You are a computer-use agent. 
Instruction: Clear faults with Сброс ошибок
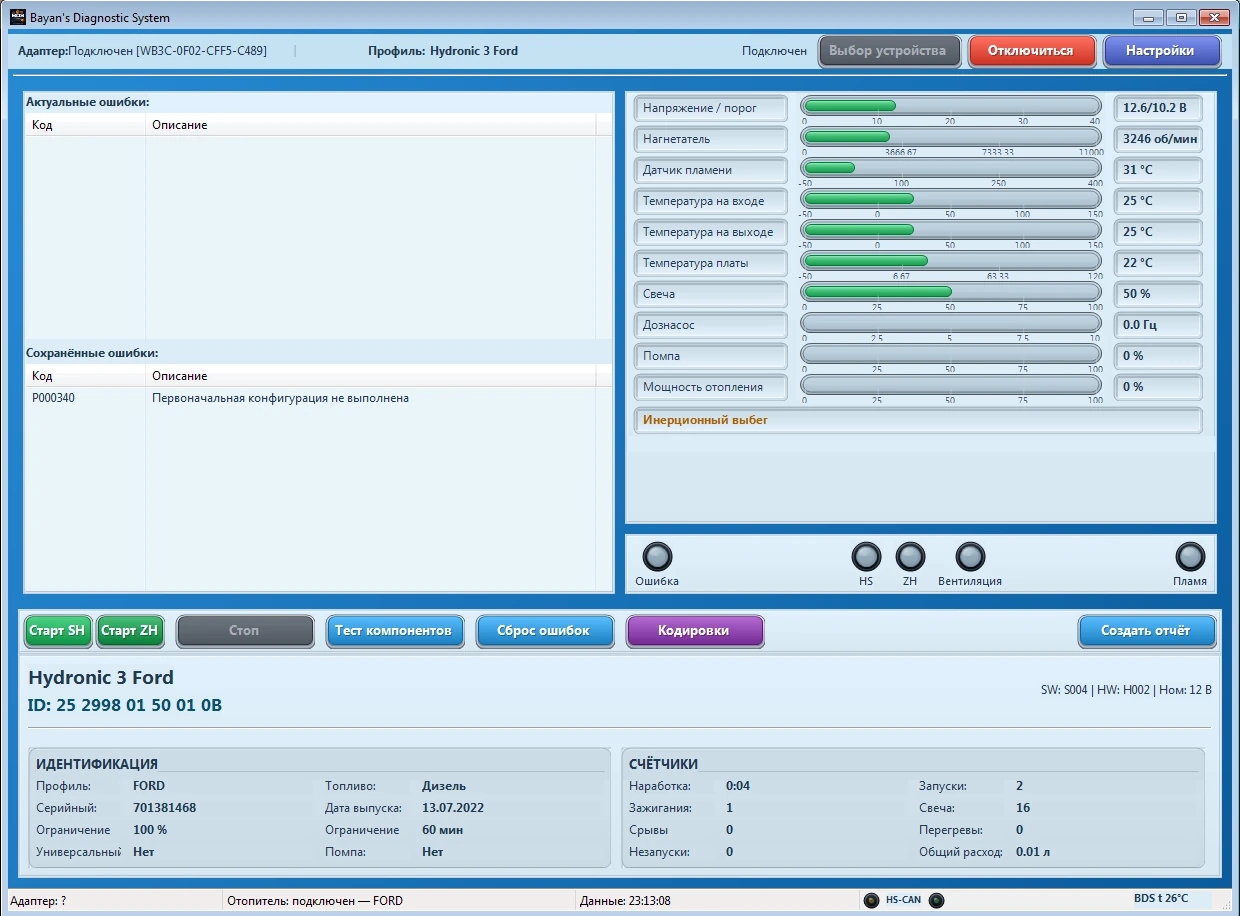(545, 631)
